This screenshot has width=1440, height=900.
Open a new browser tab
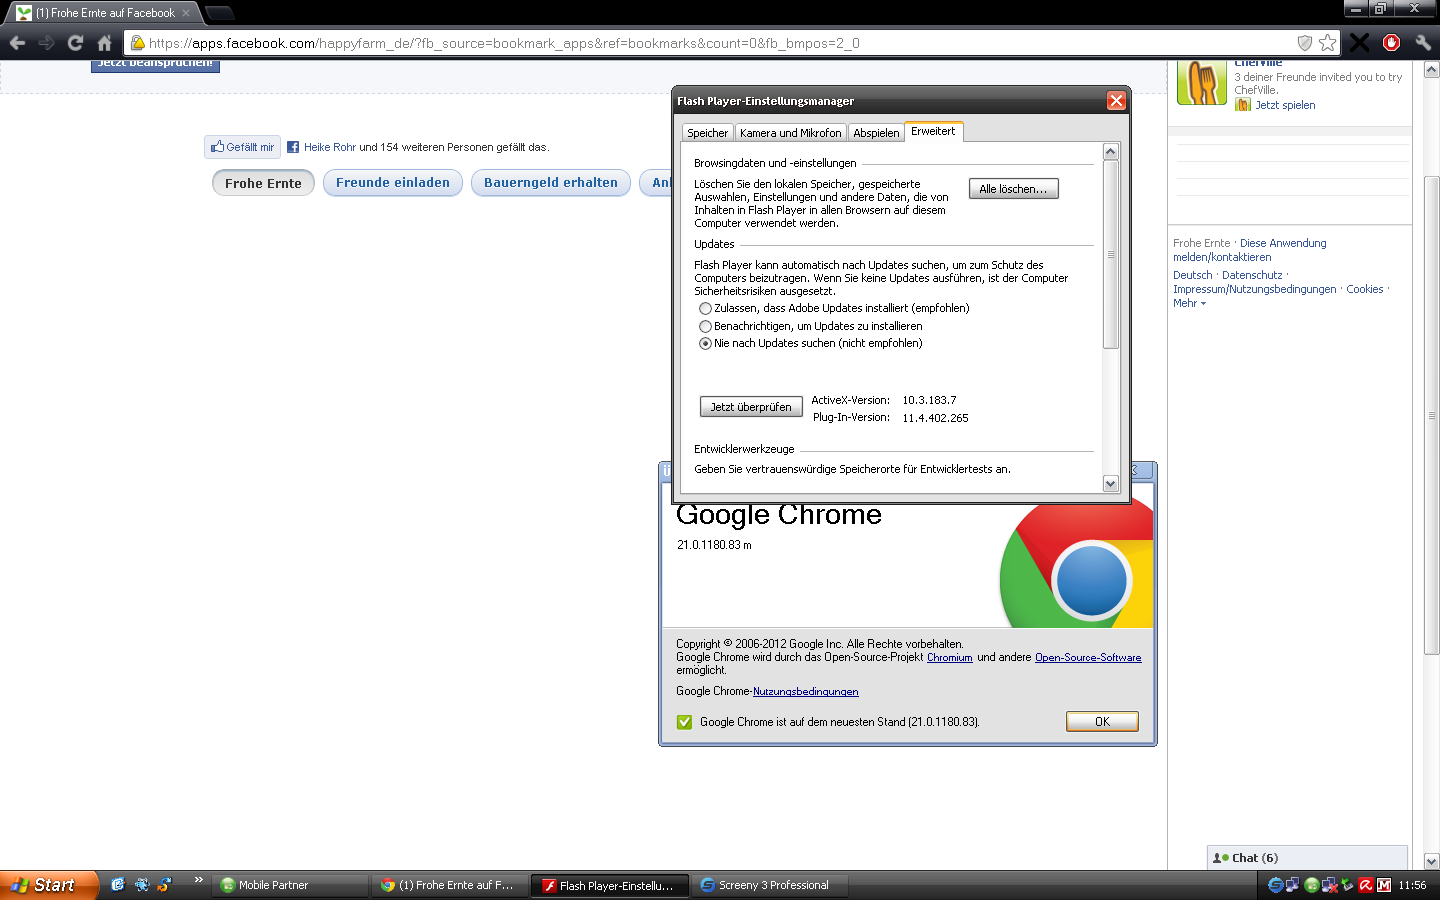coord(220,13)
